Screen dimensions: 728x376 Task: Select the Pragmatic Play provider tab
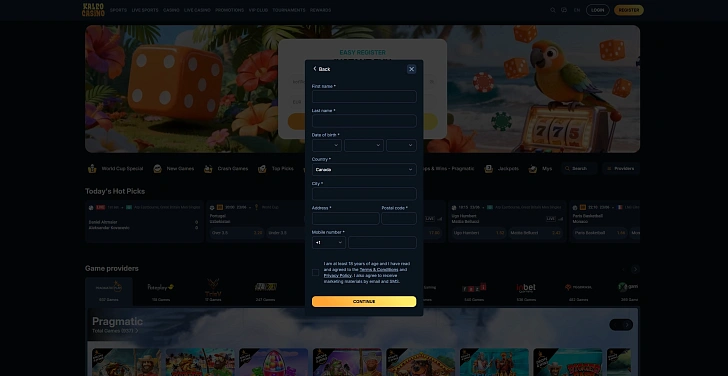[x=109, y=291]
